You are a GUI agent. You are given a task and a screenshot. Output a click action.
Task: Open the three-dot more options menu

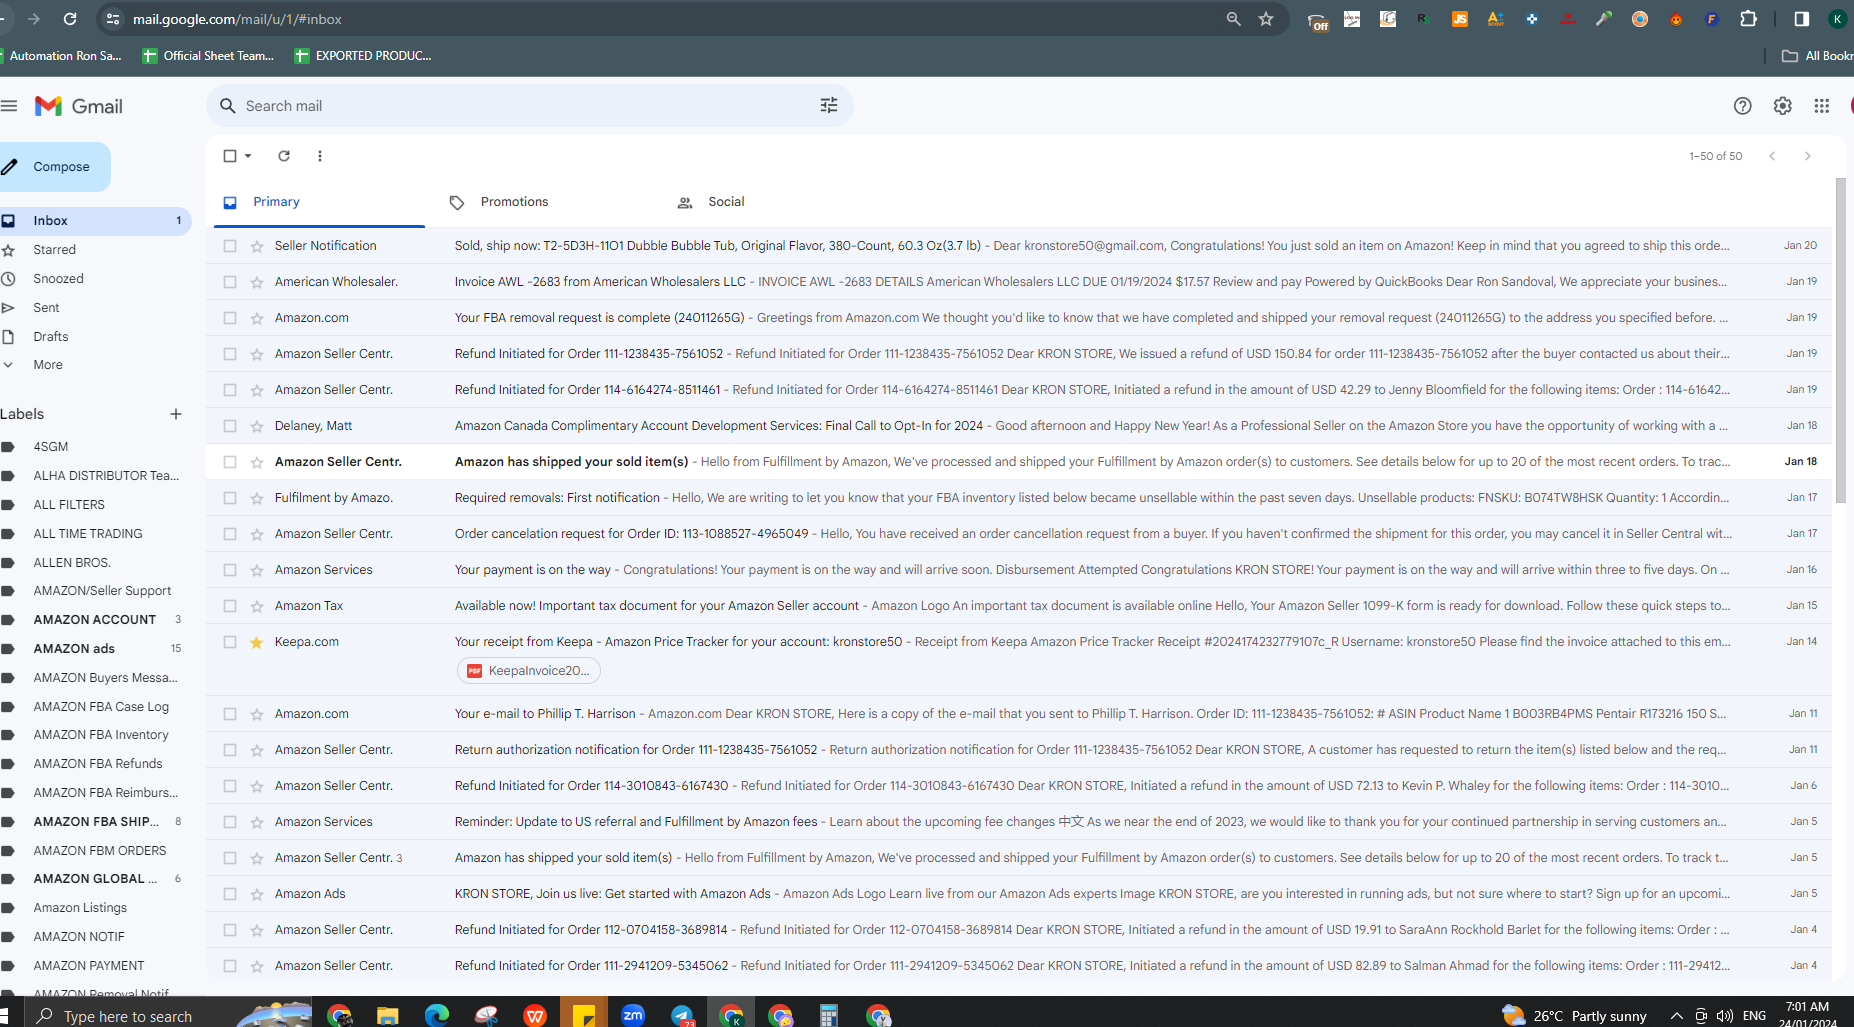(x=320, y=156)
